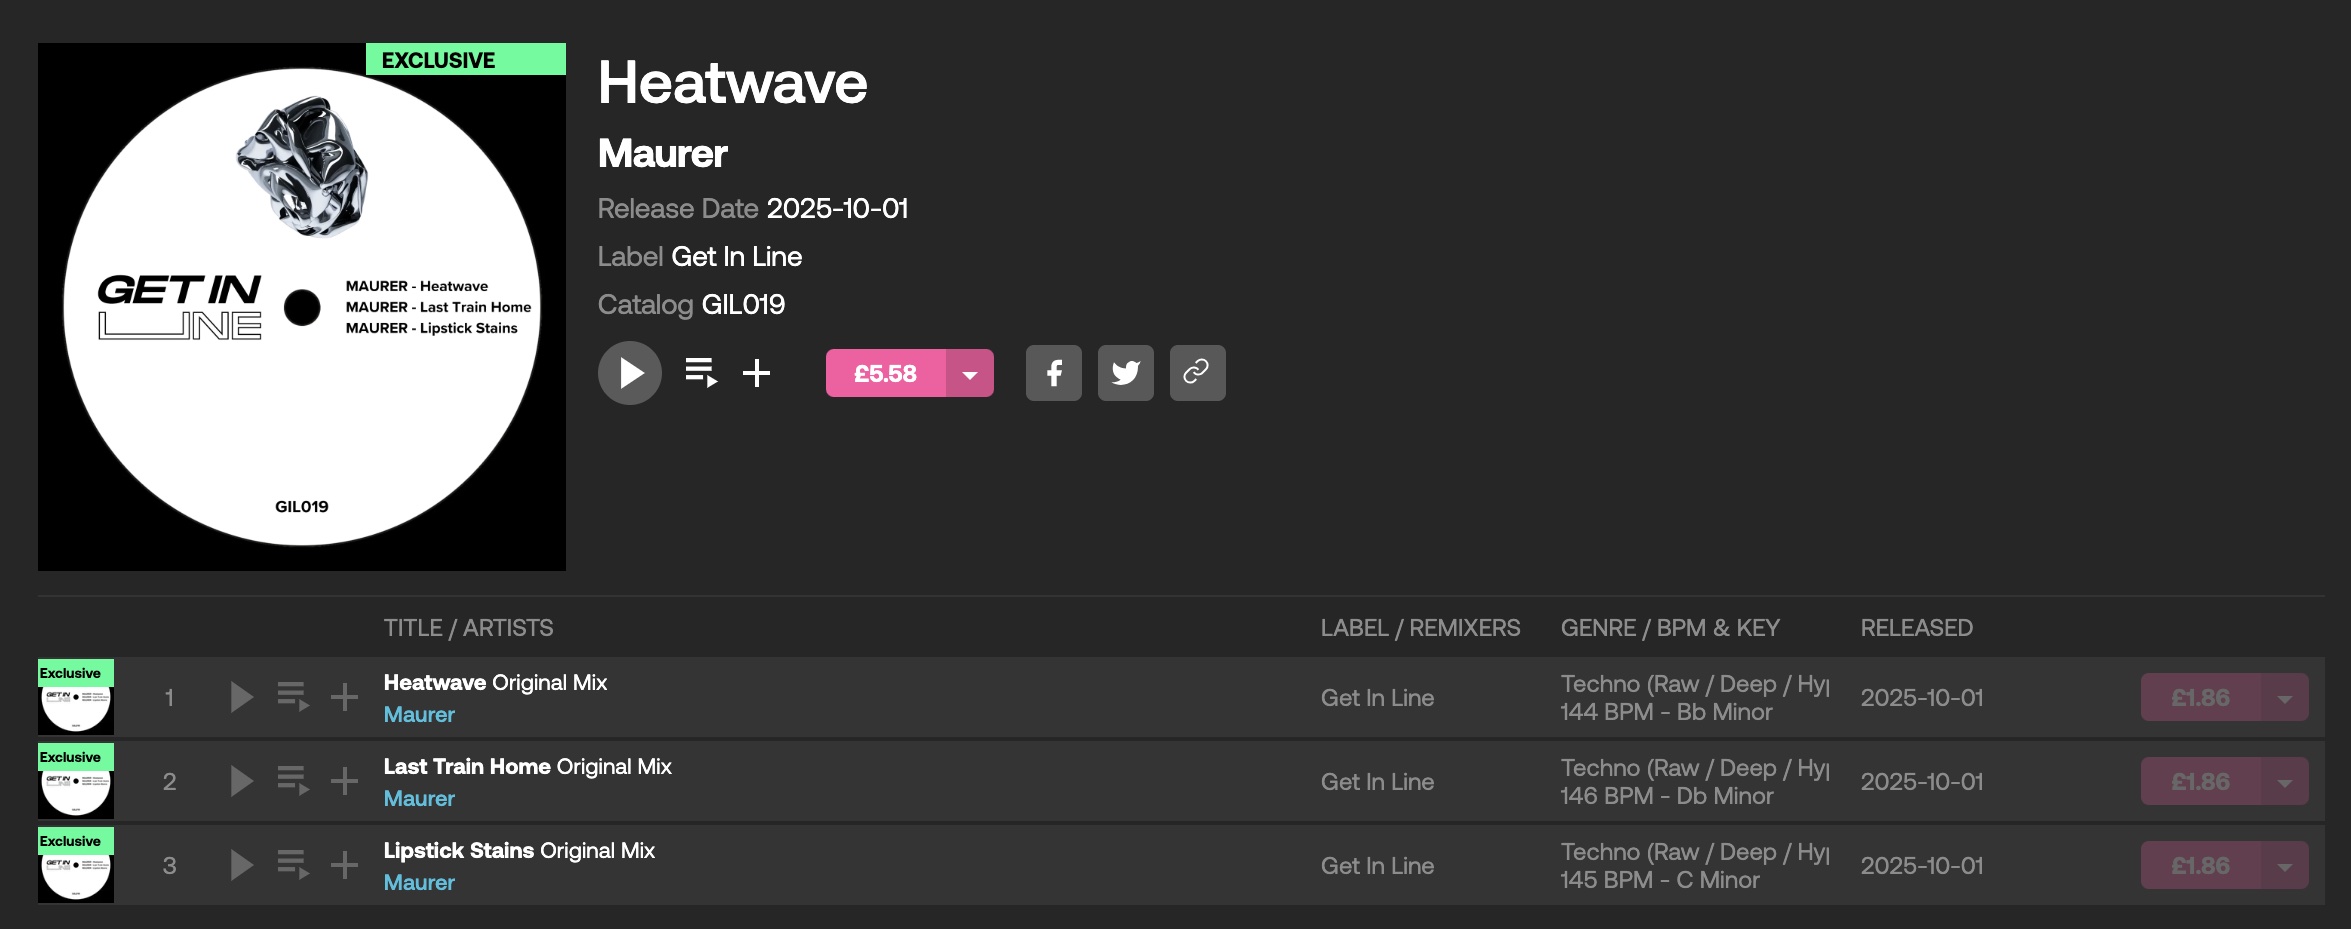Image resolution: width=2351 pixels, height=929 pixels.
Task: Open price options for Heatwave track
Action: 2284,698
